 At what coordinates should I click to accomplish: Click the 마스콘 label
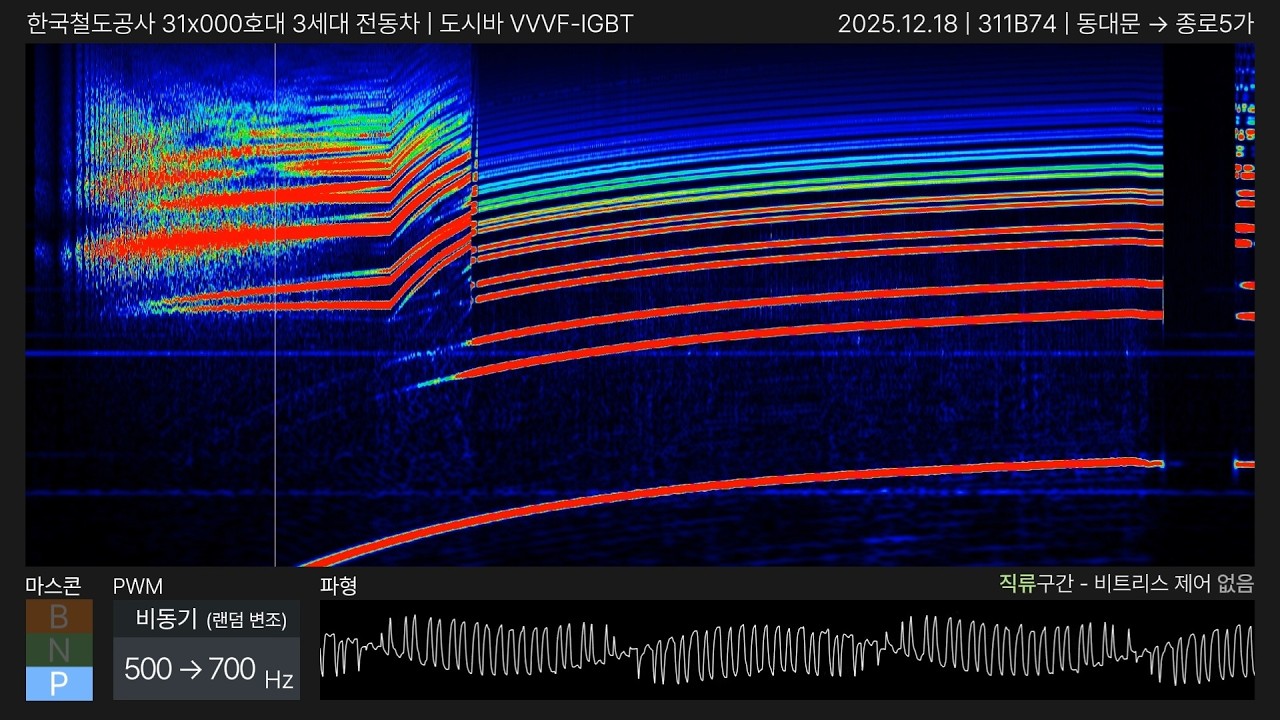53,586
